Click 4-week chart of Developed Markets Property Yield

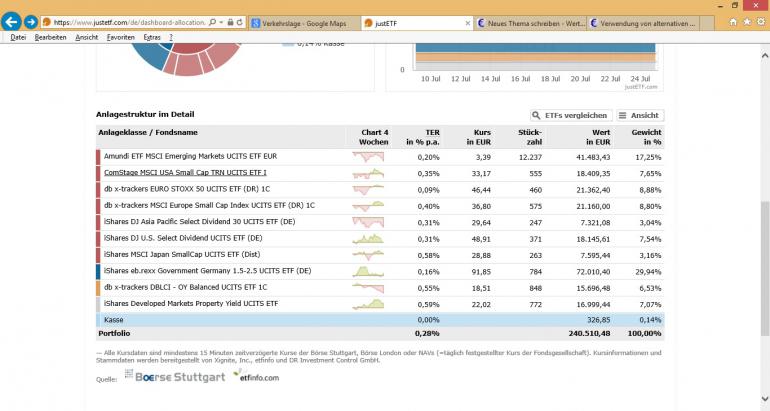click(368, 304)
